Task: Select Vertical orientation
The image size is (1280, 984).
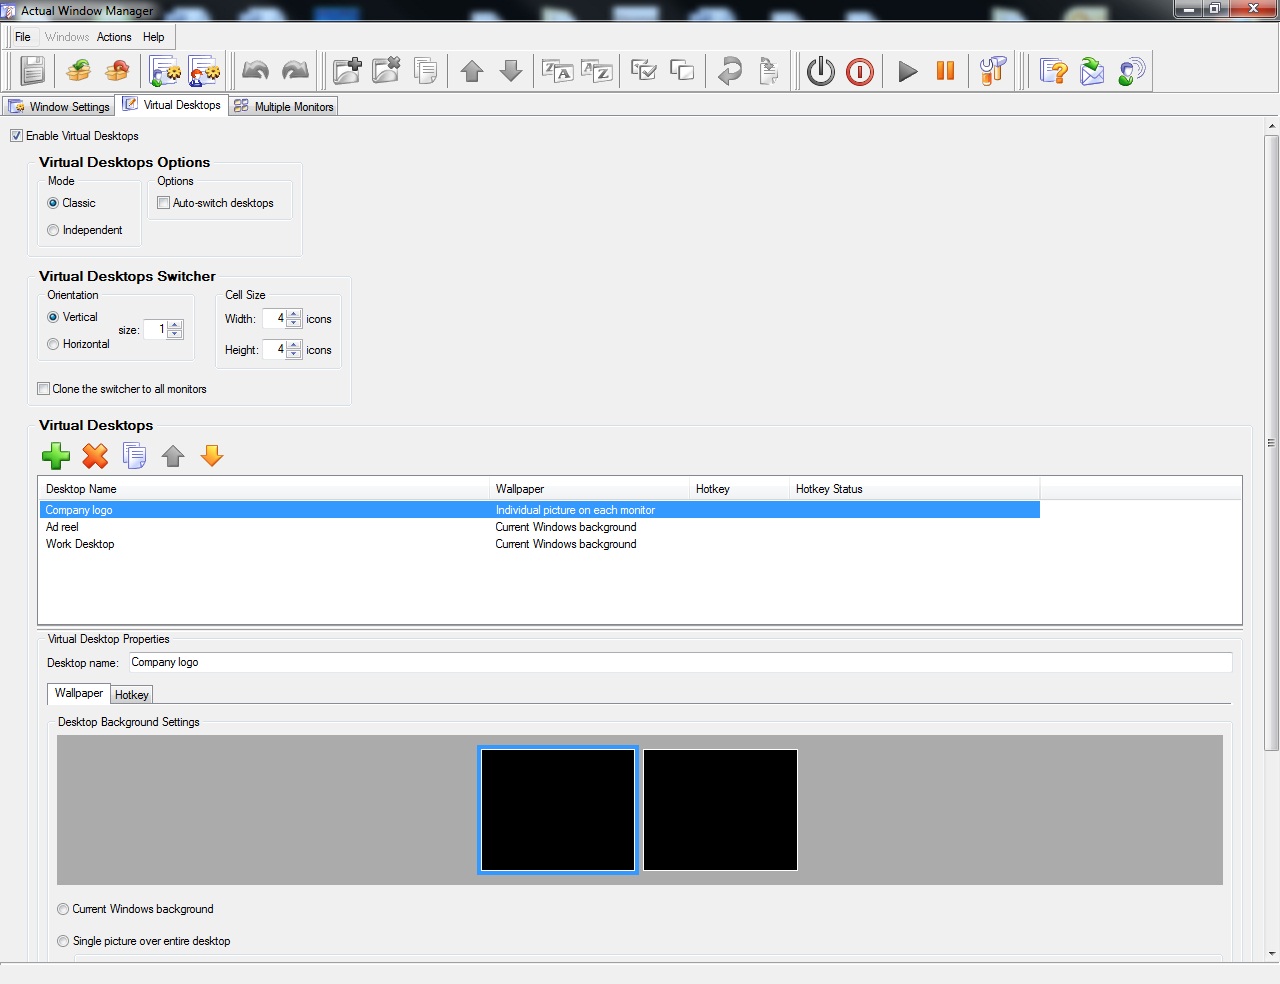Action: [53, 317]
